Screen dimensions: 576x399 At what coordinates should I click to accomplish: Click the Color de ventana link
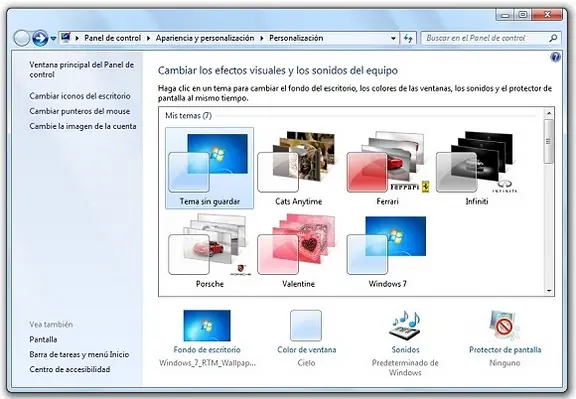point(306,350)
